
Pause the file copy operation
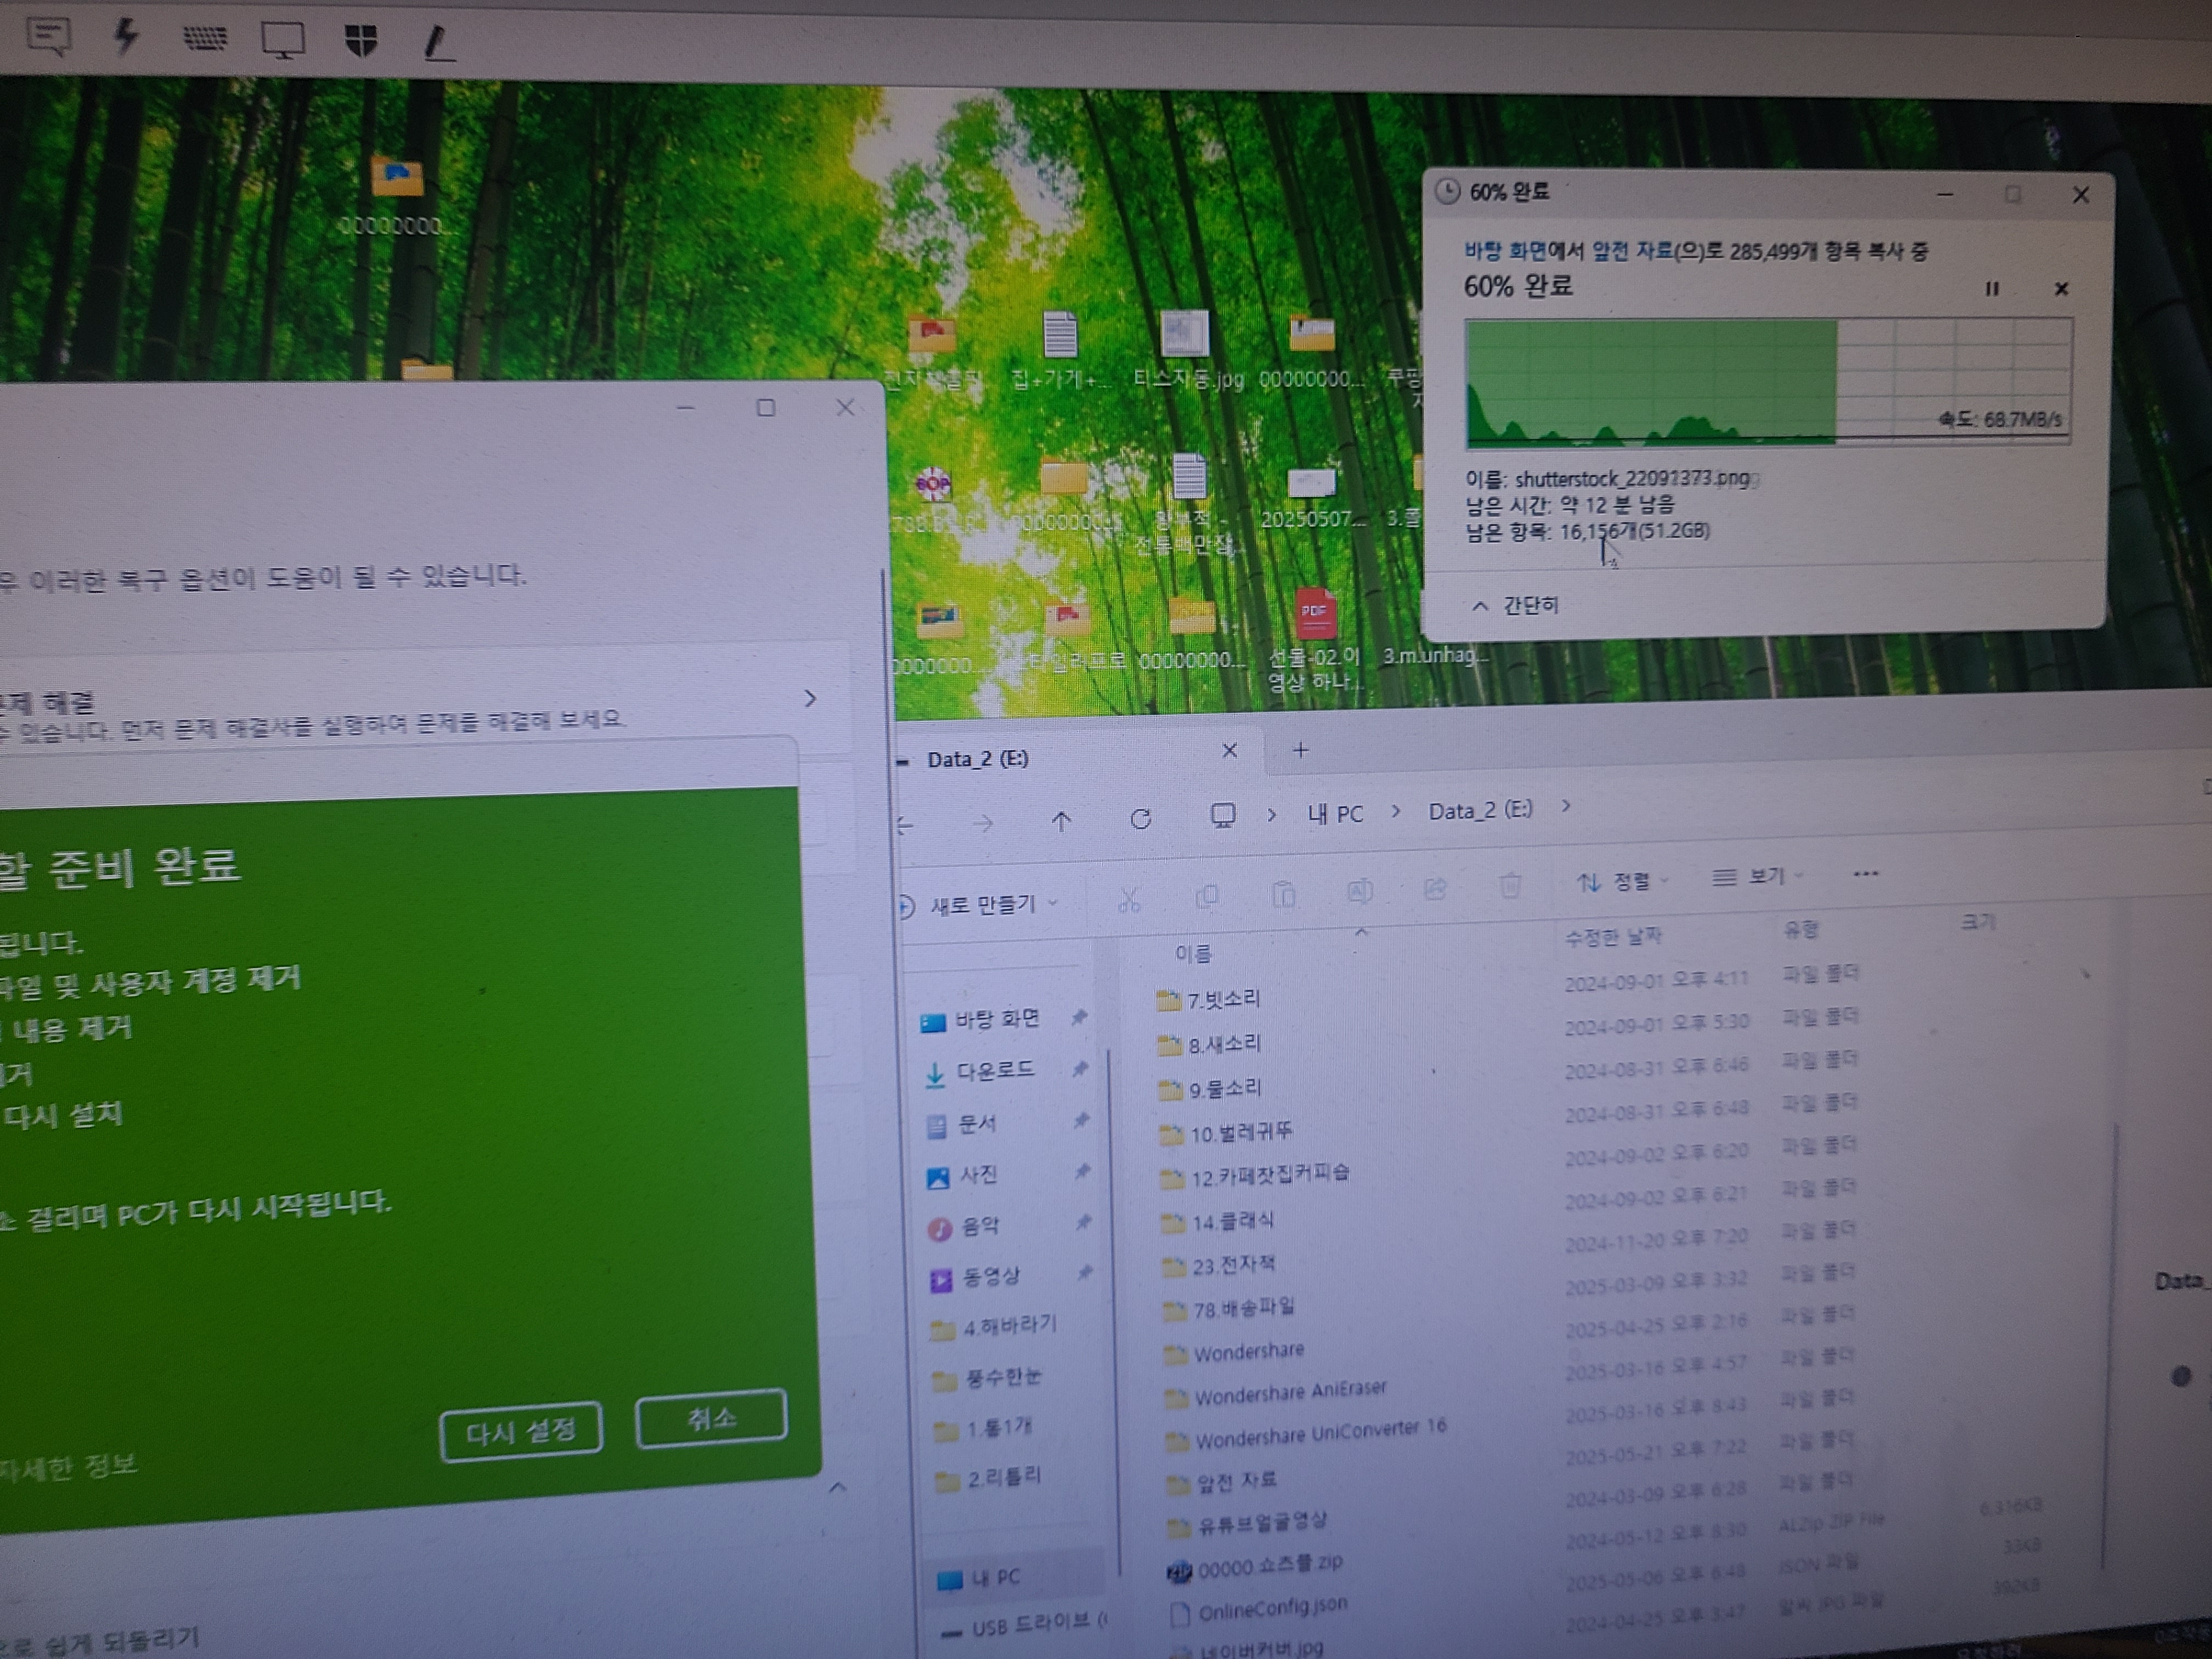pos(1991,289)
